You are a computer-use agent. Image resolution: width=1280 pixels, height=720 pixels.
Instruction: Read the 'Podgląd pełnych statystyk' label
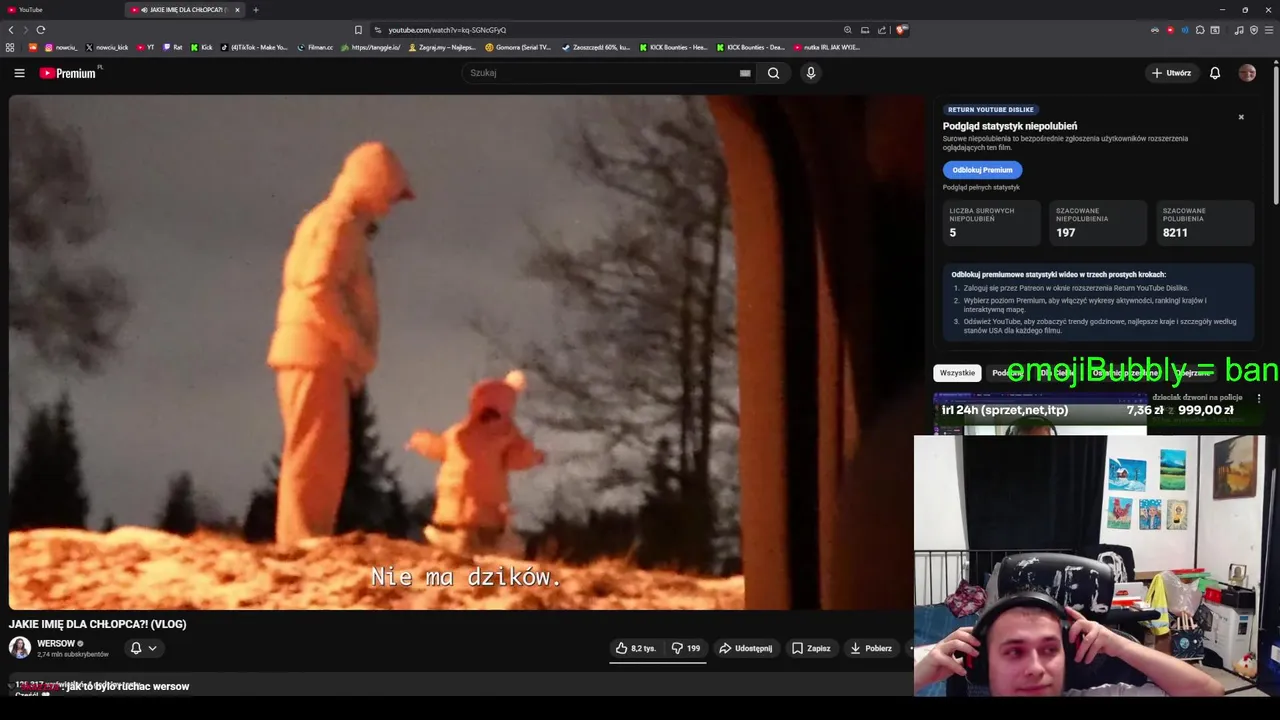tap(981, 187)
